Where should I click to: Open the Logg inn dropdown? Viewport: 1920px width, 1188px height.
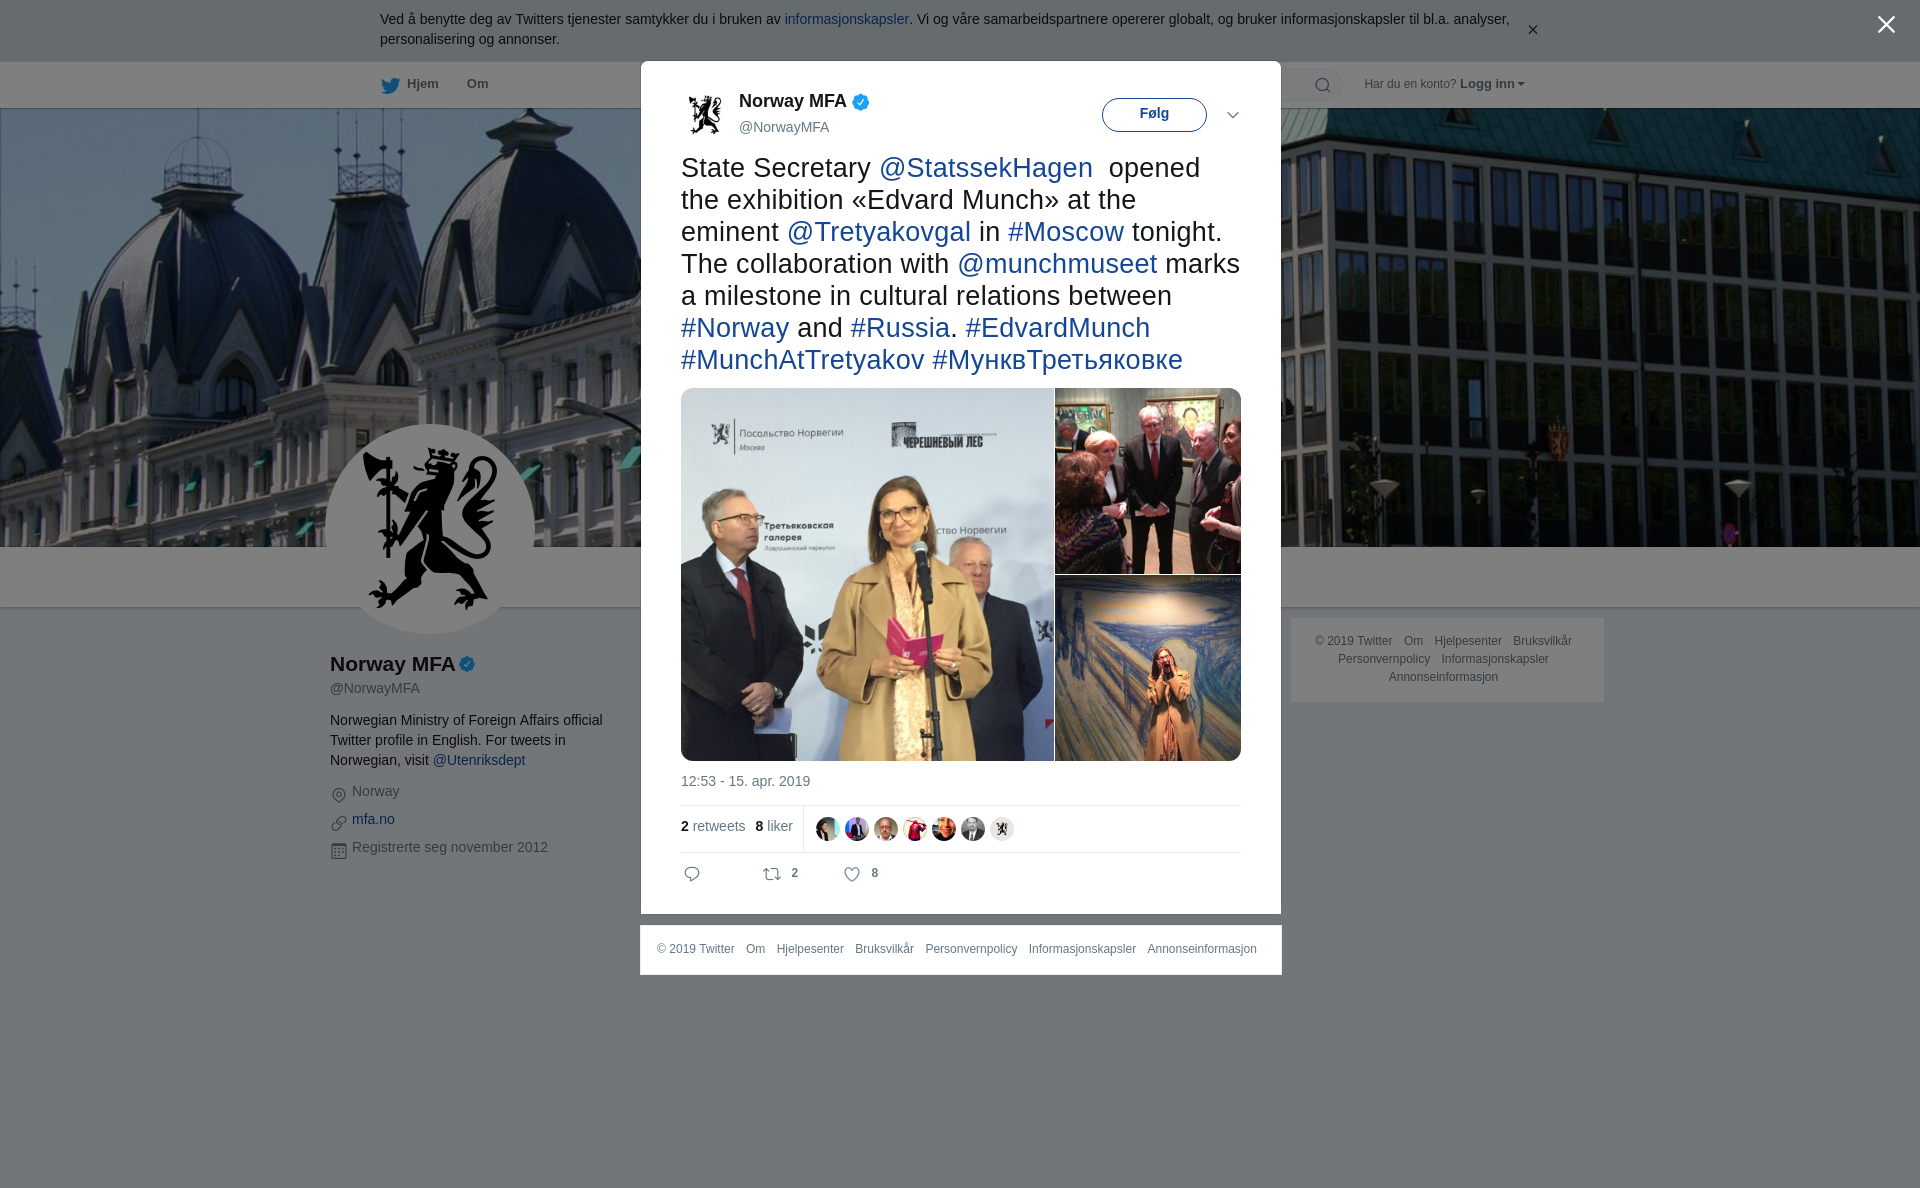tap(1492, 84)
